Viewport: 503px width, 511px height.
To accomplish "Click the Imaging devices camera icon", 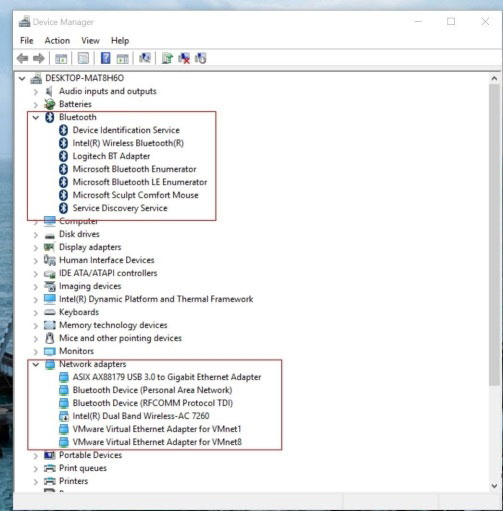I will tap(50, 286).
